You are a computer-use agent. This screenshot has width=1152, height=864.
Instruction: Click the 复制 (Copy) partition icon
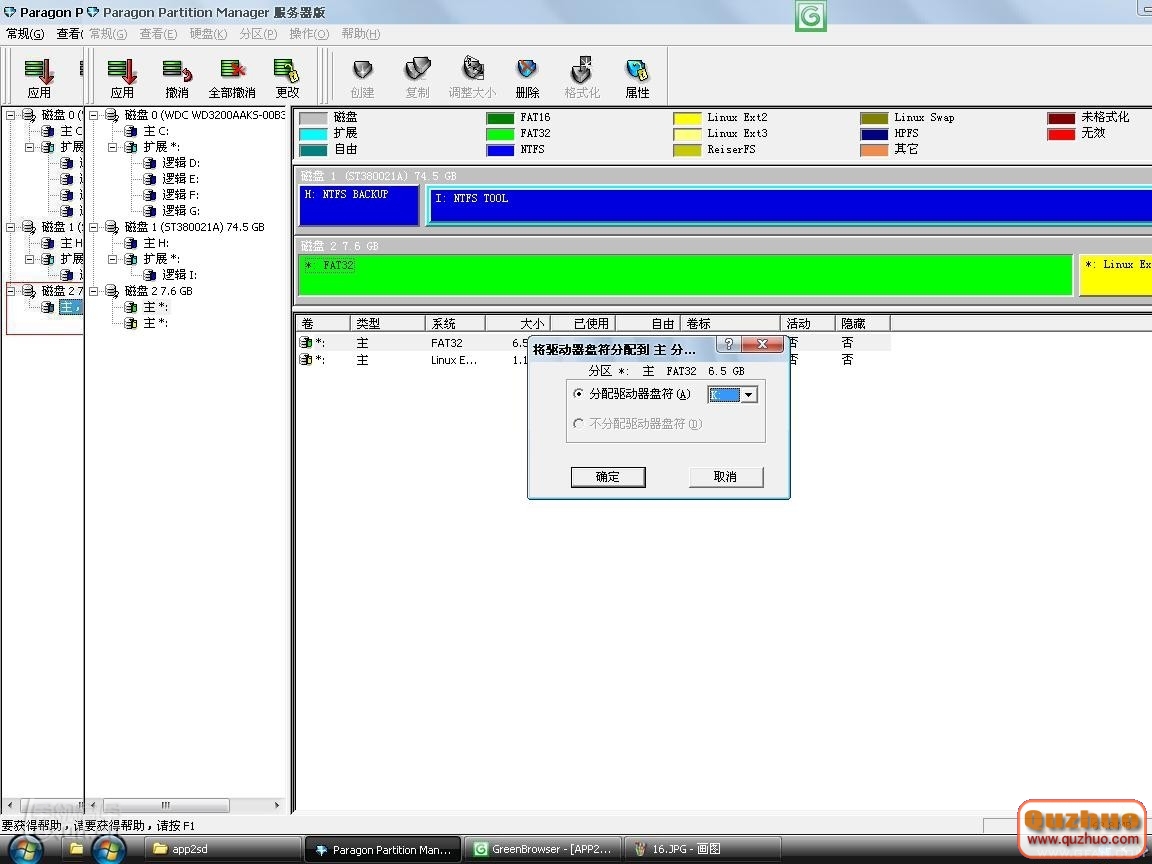pyautogui.click(x=417, y=77)
